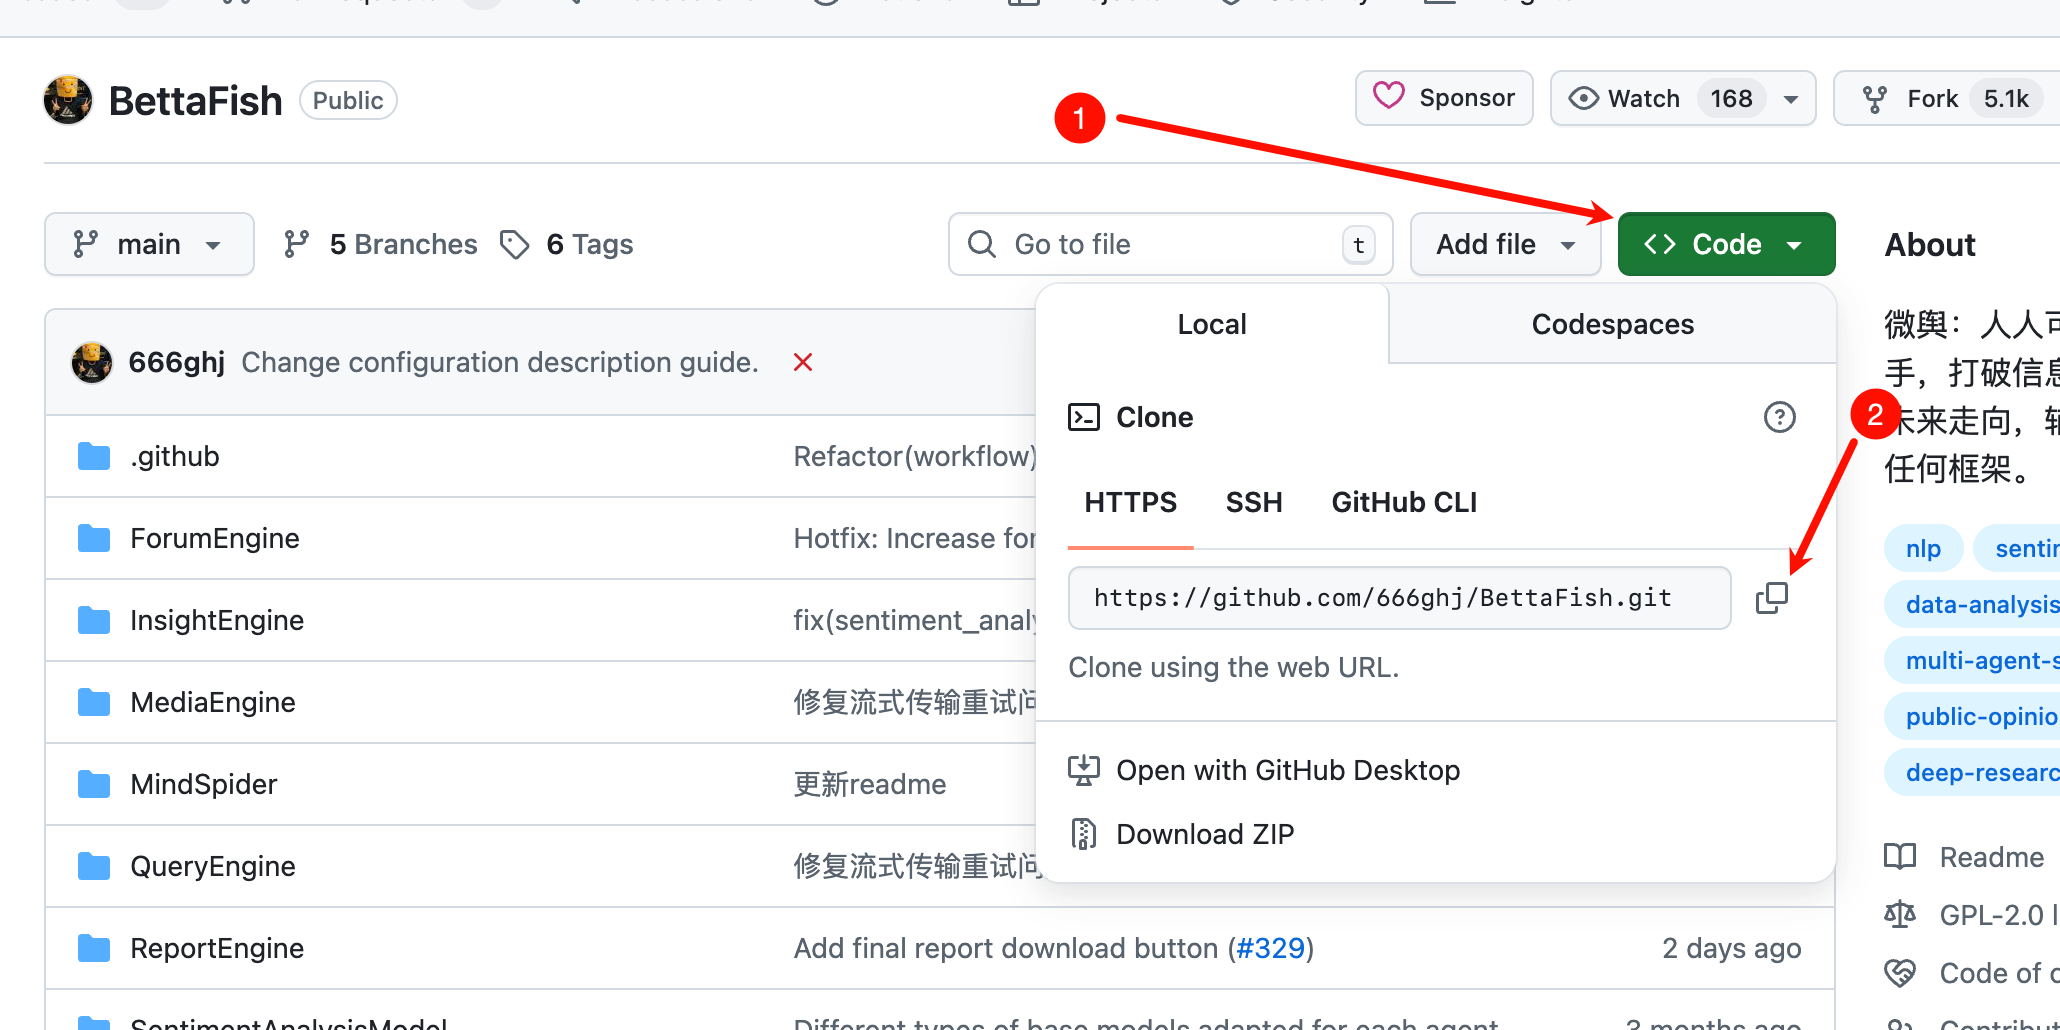Click the ReportEngine folder icon
The image size is (2060, 1030).
94,948
